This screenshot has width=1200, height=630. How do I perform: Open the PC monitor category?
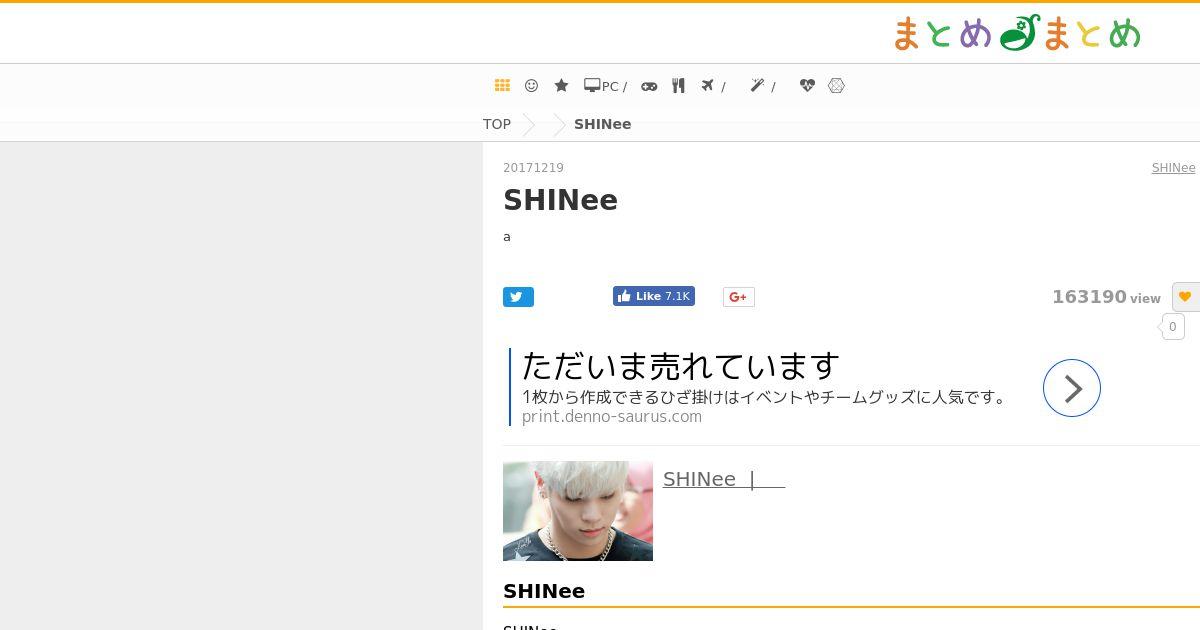tap(605, 86)
